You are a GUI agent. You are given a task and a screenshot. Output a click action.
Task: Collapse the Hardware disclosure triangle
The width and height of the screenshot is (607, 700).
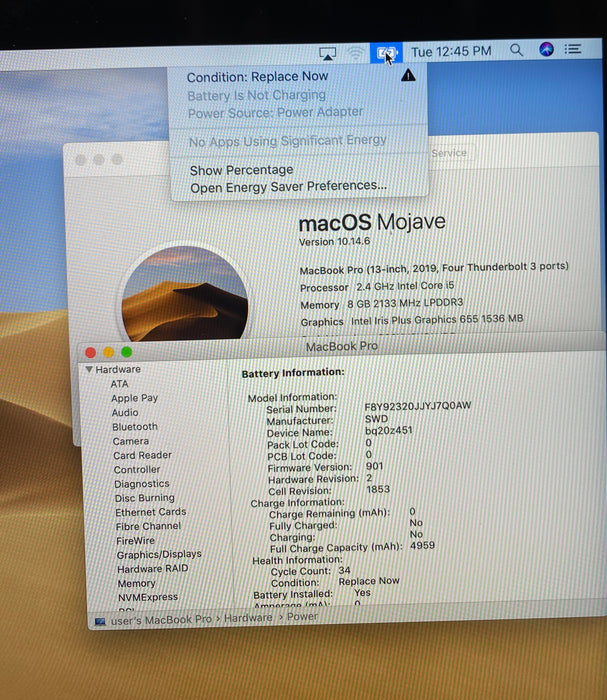(x=89, y=369)
